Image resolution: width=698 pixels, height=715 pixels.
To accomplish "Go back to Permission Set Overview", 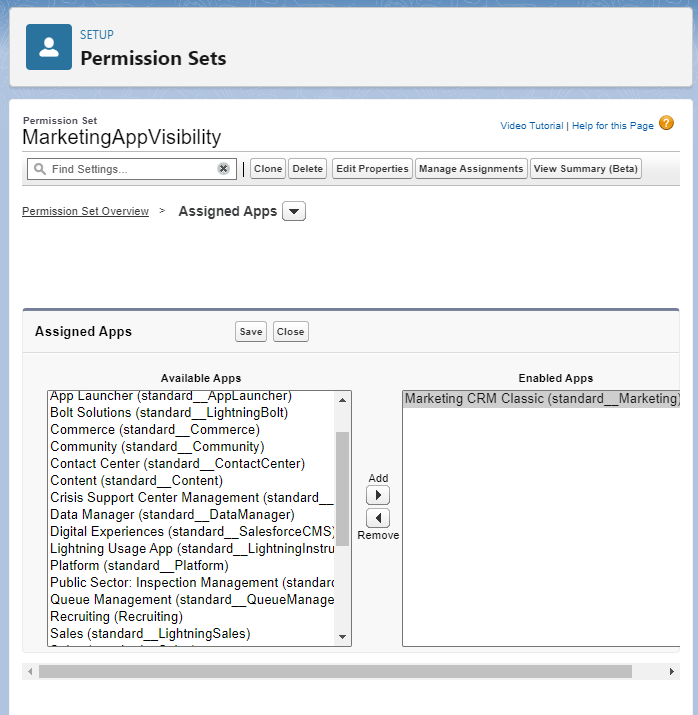I will pos(85,211).
